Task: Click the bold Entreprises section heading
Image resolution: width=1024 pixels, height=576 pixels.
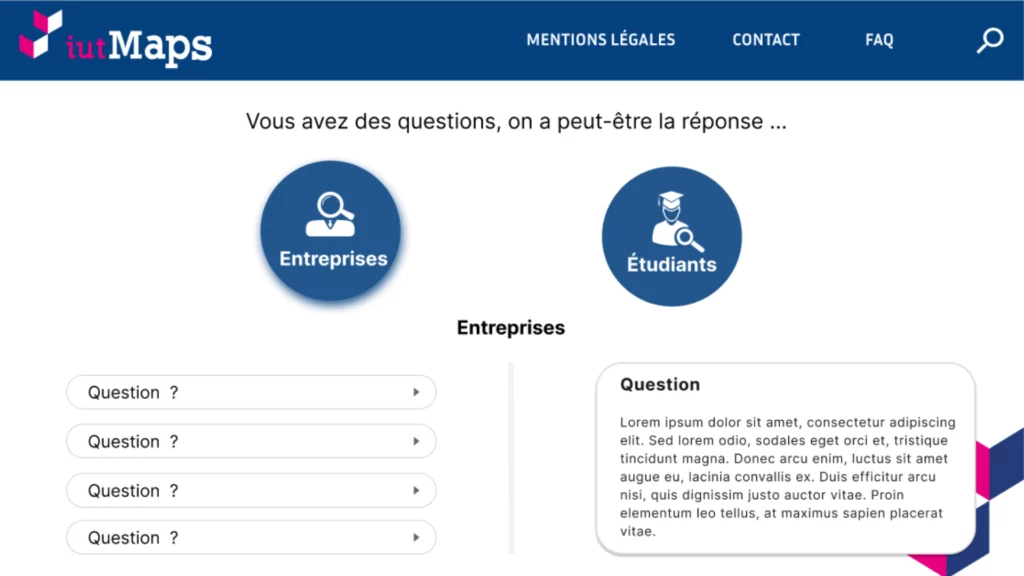Action: 511,327
